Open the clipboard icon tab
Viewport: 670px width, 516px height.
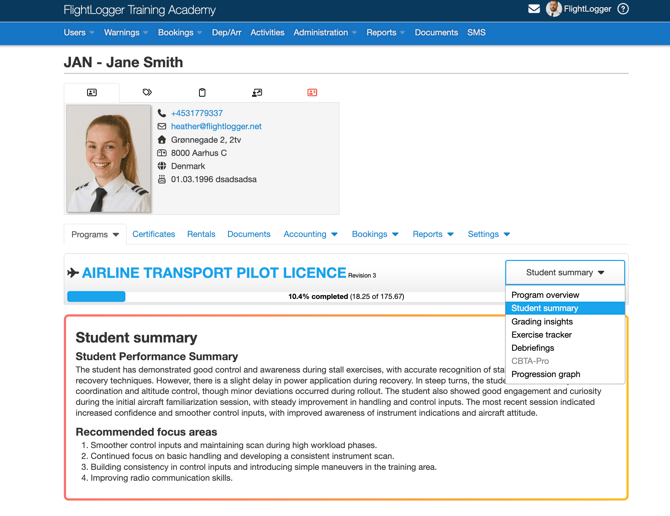(202, 92)
